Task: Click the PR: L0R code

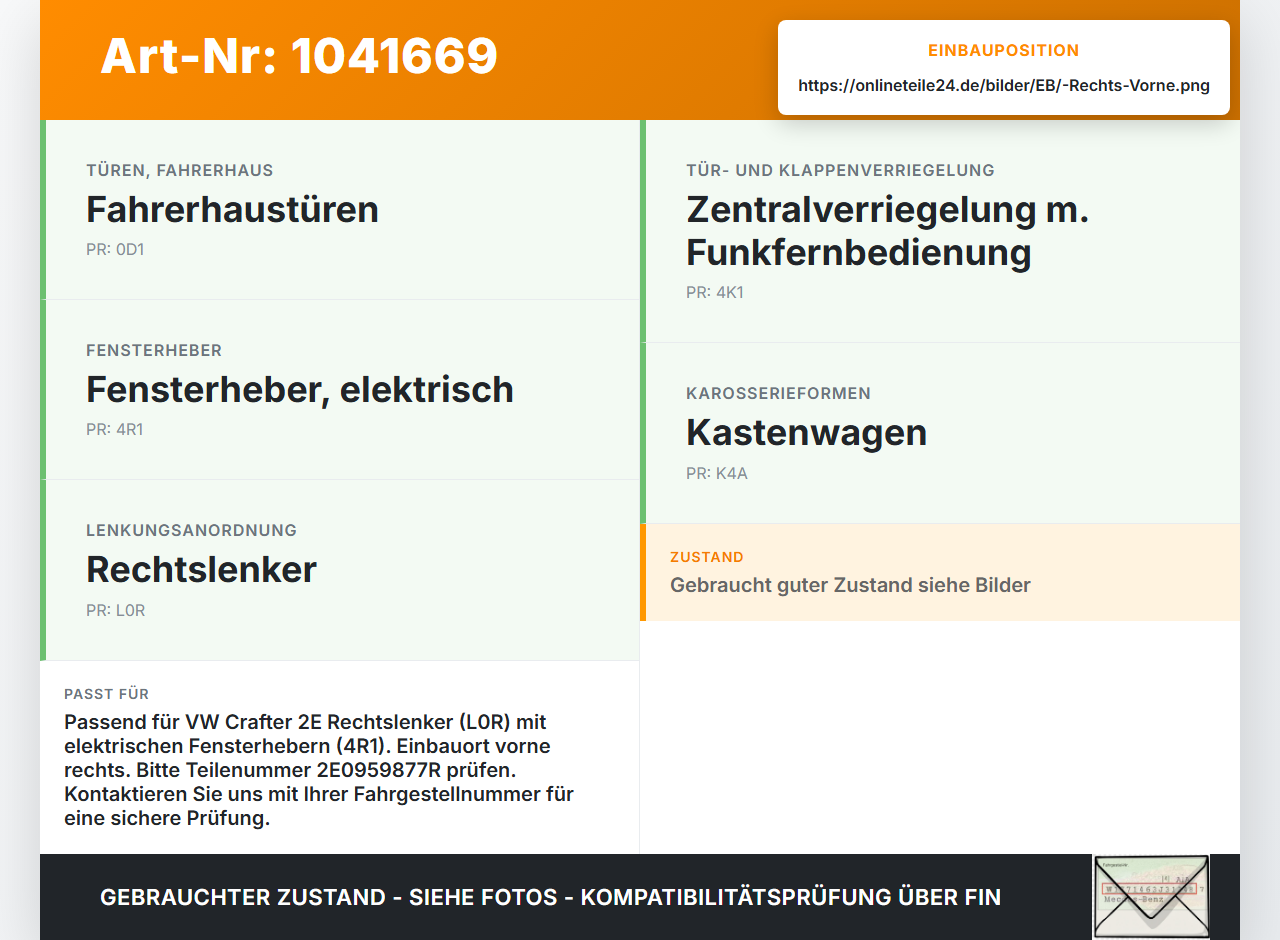Action: pyautogui.click(x=116, y=610)
